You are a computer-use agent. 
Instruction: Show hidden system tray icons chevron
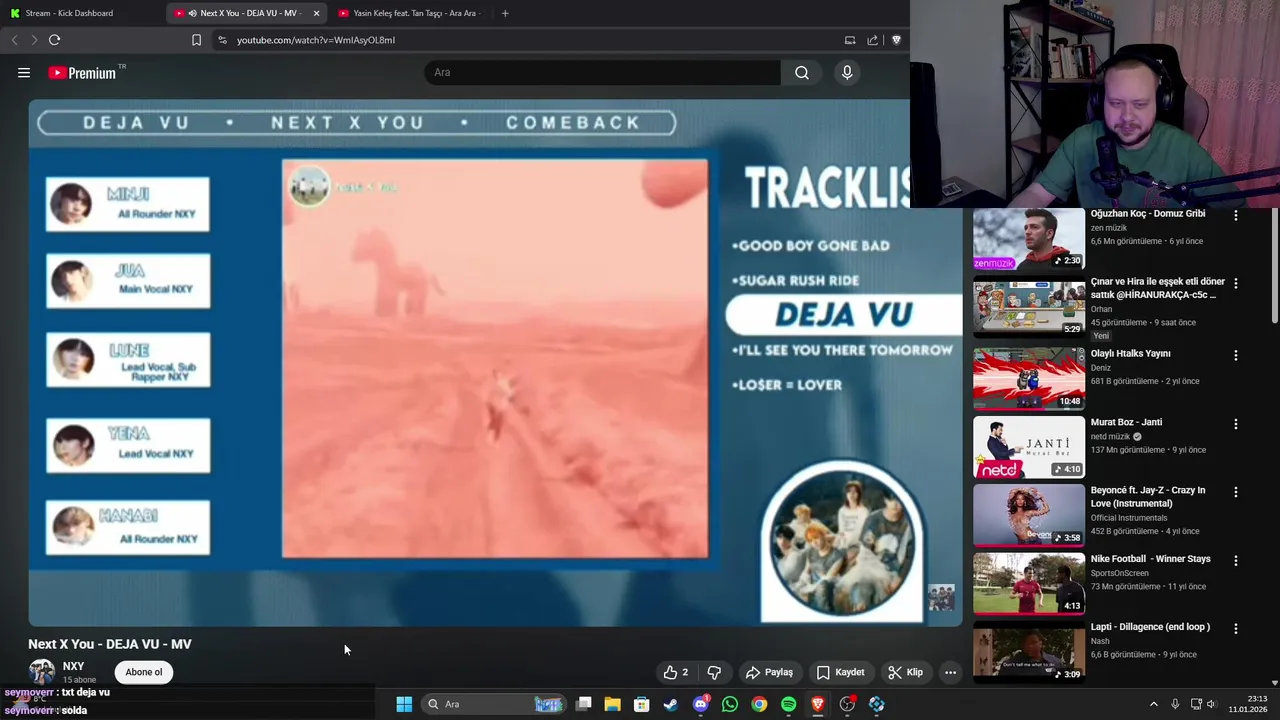point(1153,704)
